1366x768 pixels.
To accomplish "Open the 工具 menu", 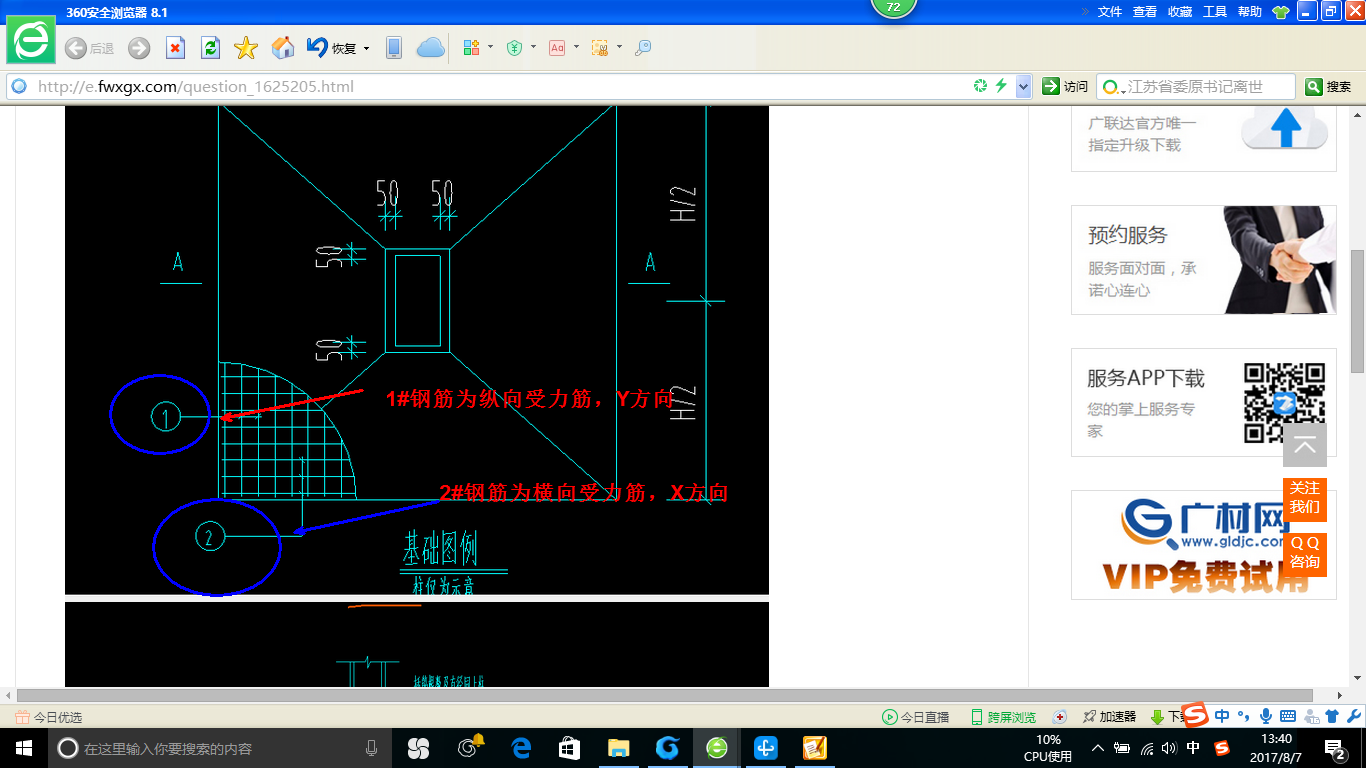I will click(x=1215, y=12).
